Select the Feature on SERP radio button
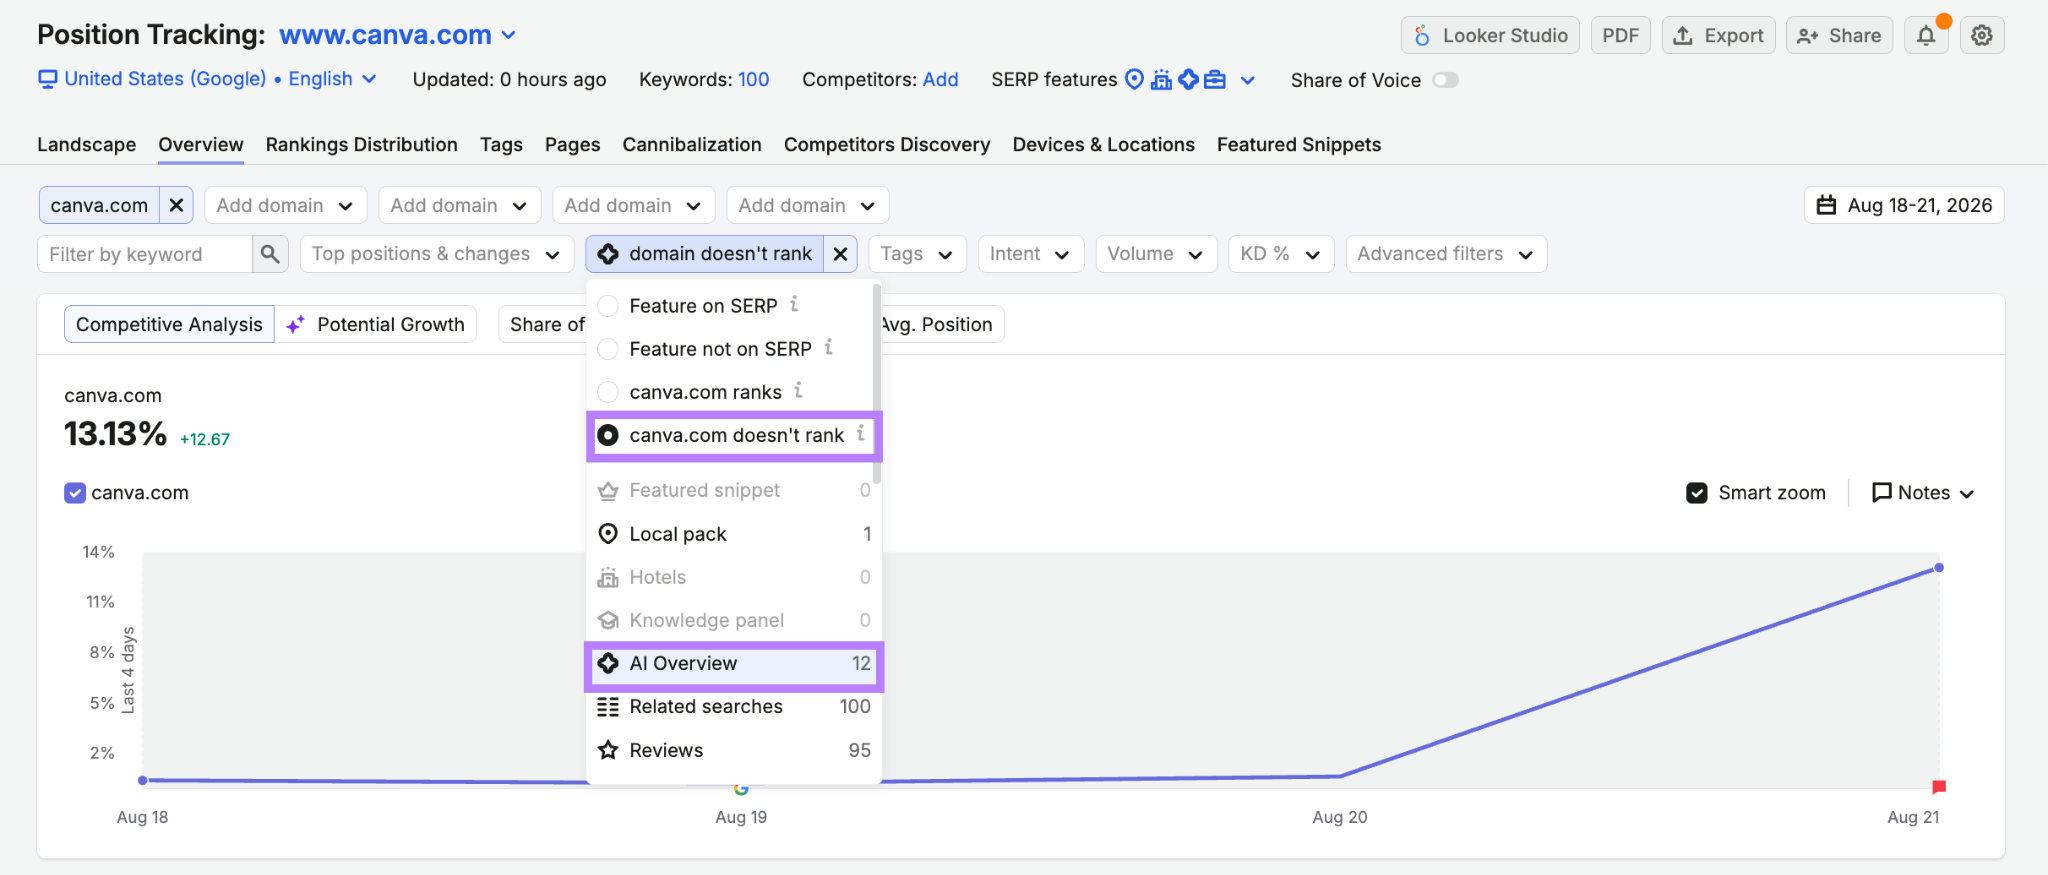The width and height of the screenshot is (2048, 875). (608, 306)
